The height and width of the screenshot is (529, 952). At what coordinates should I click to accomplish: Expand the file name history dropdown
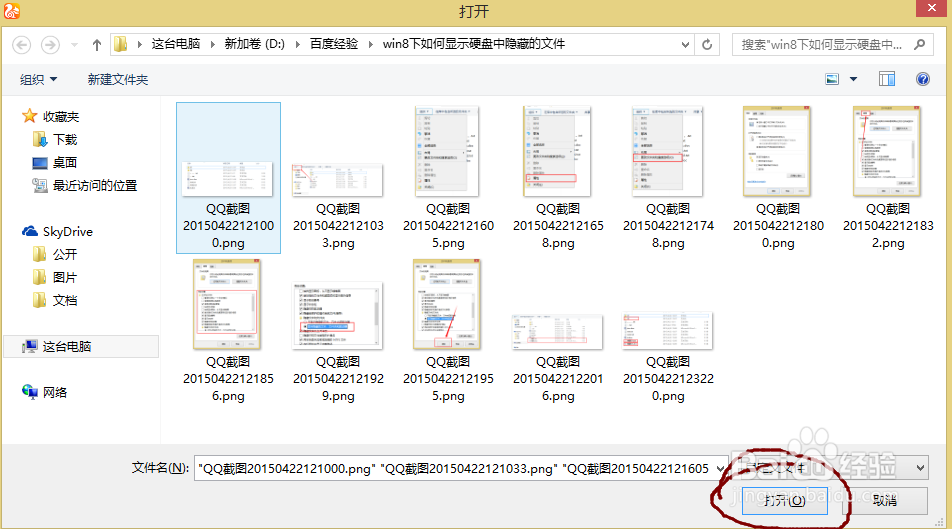(720, 468)
